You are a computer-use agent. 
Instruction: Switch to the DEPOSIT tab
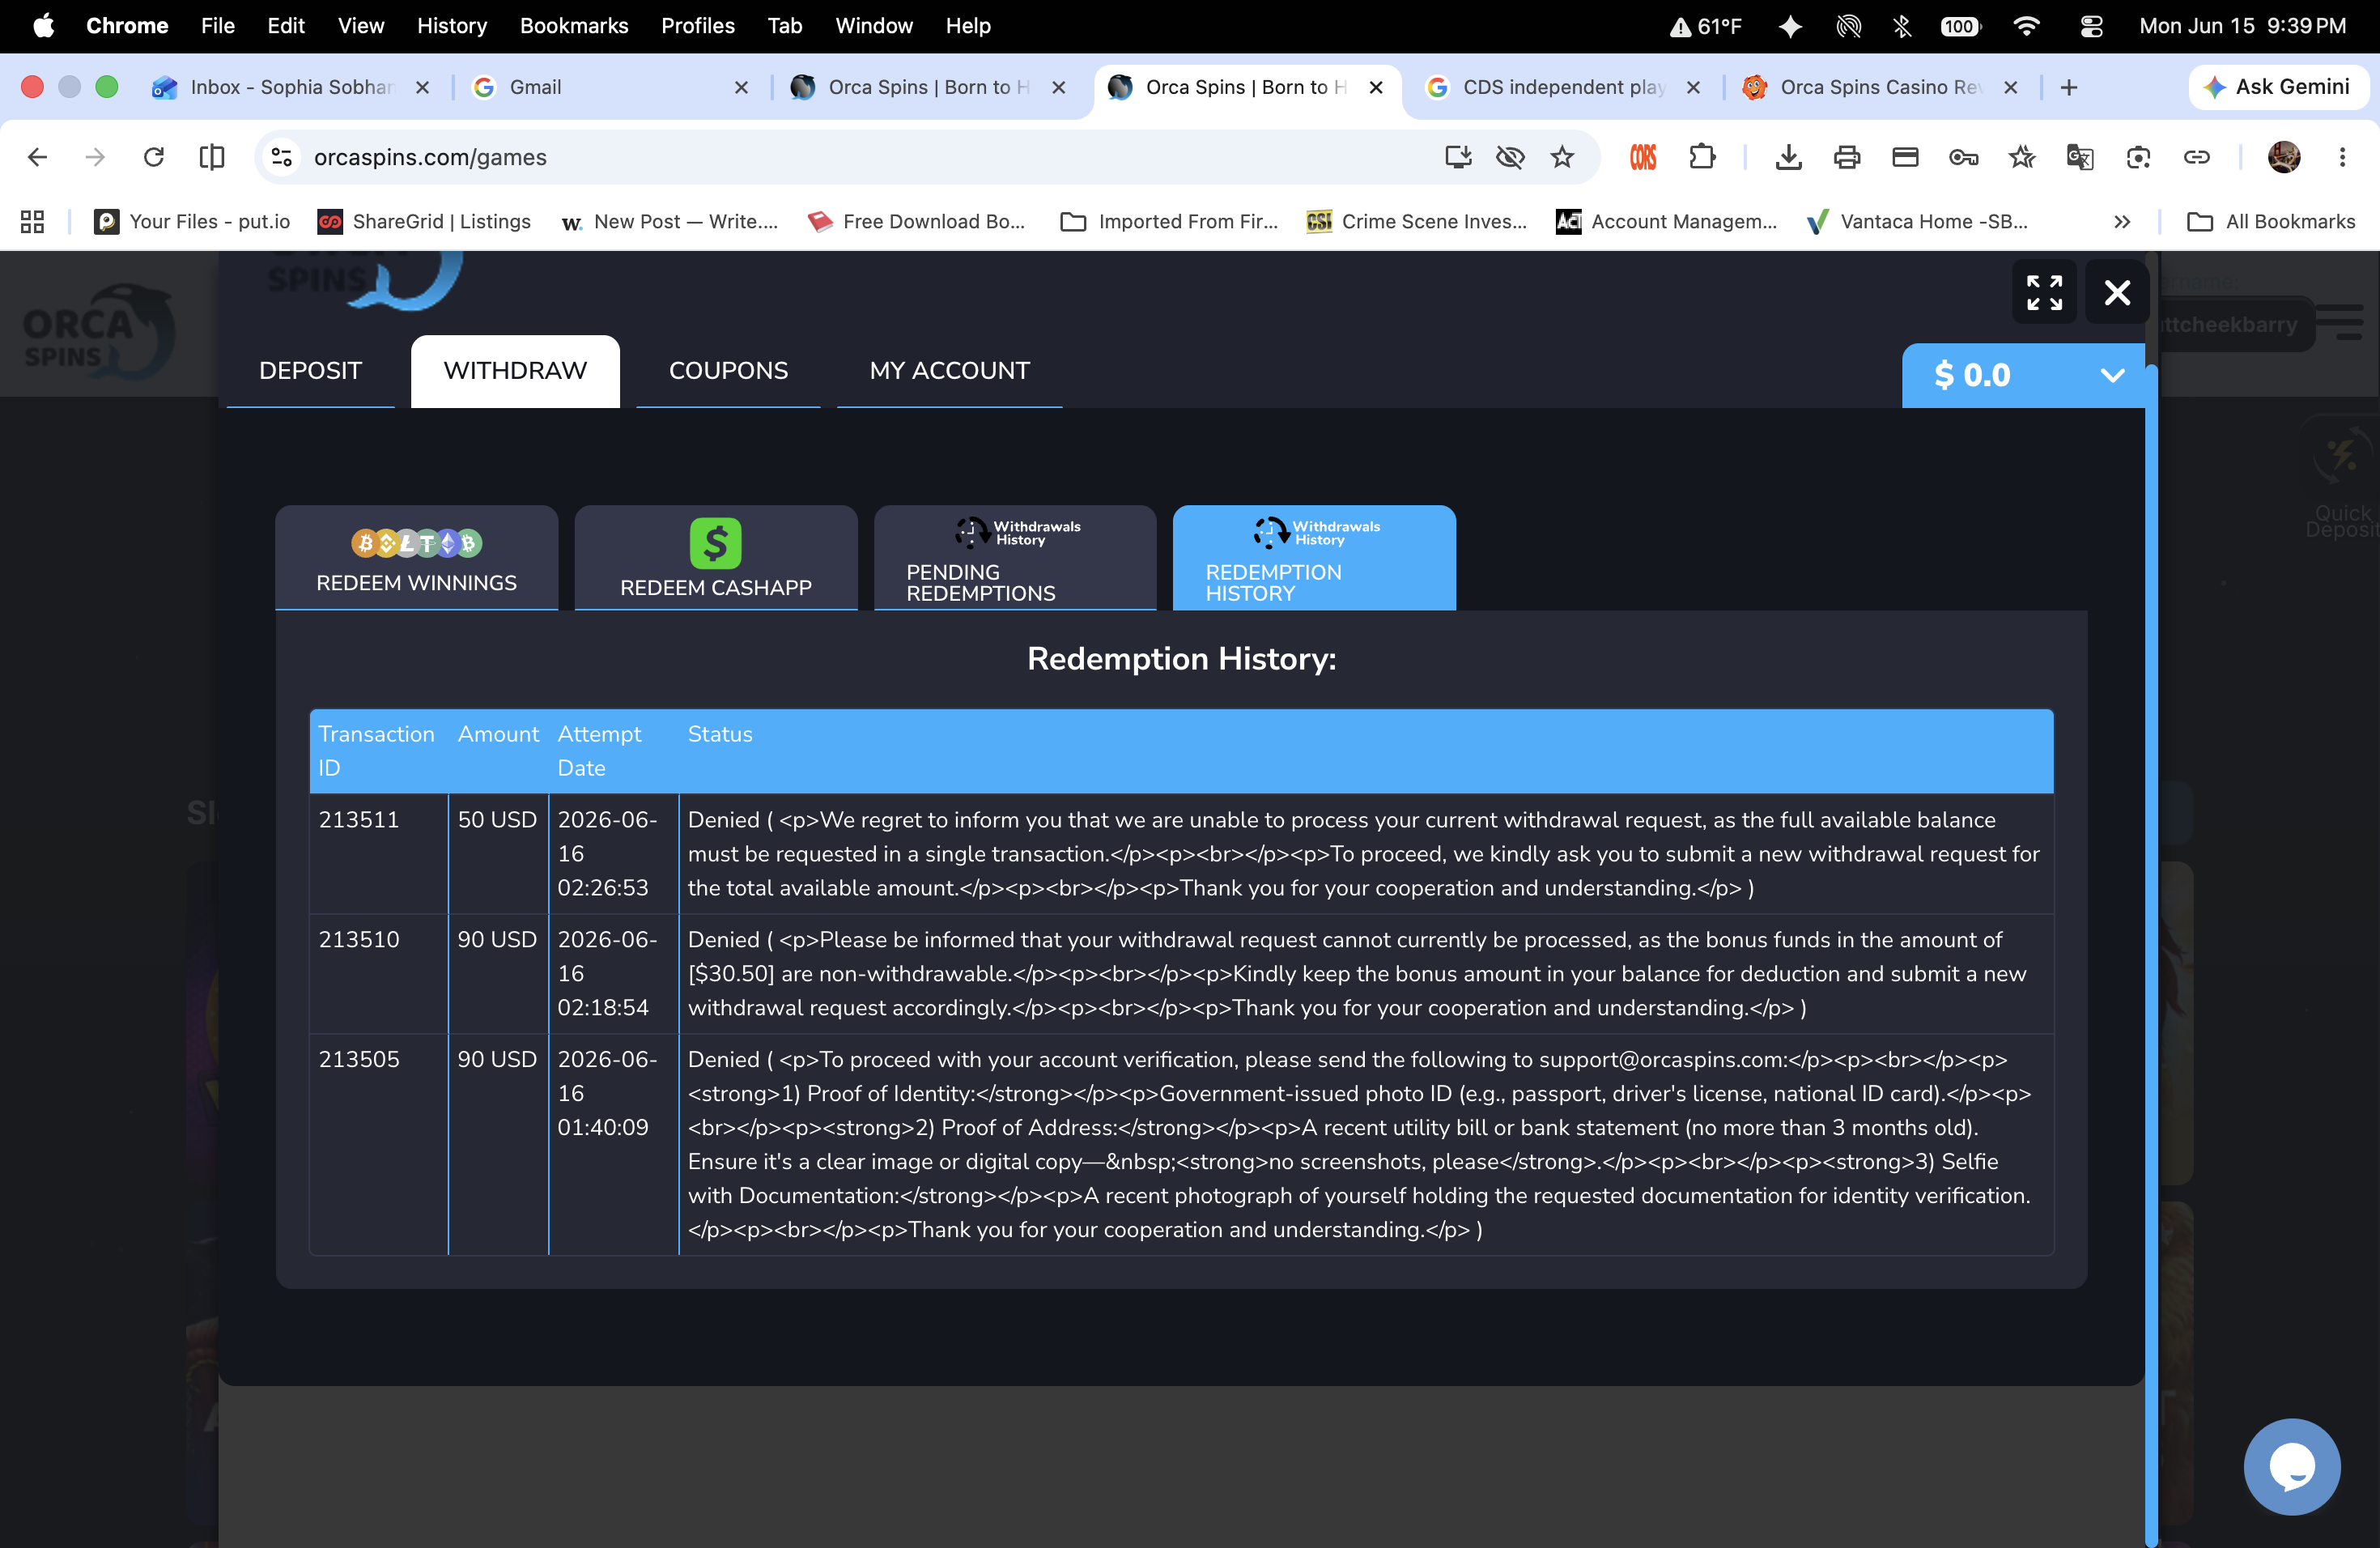[310, 371]
